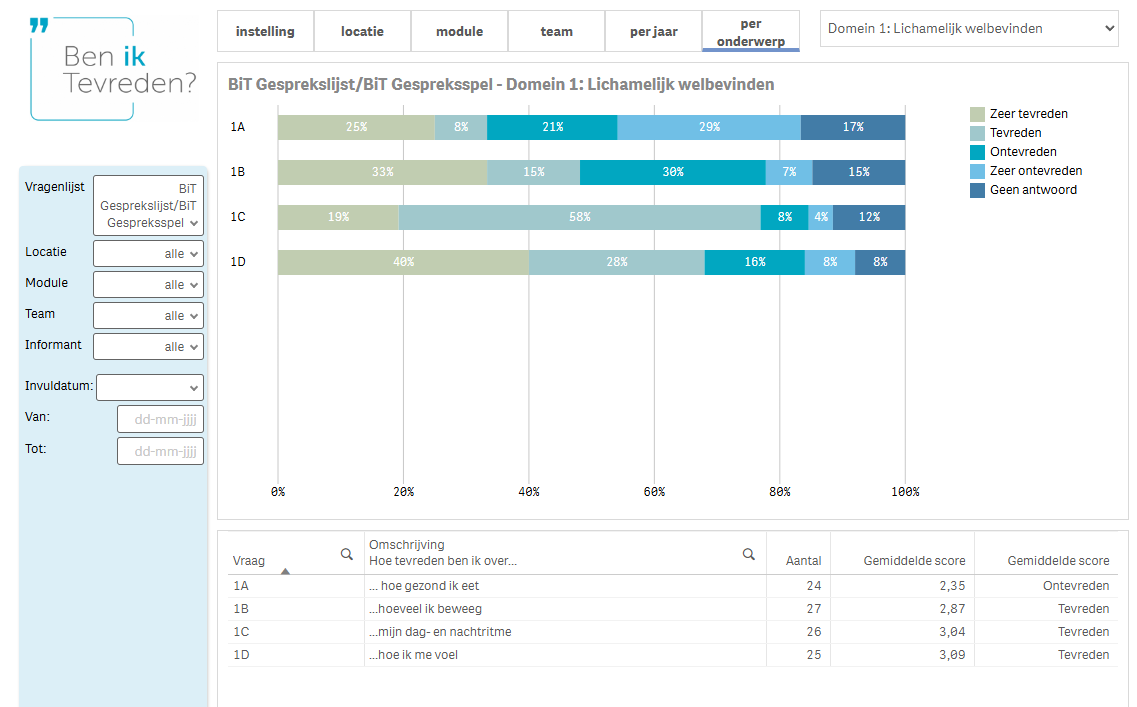The width and height of the screenshot is (1137, 707).
Task: Expand the Vragenlijst dropdown
Action: (148, 205)
